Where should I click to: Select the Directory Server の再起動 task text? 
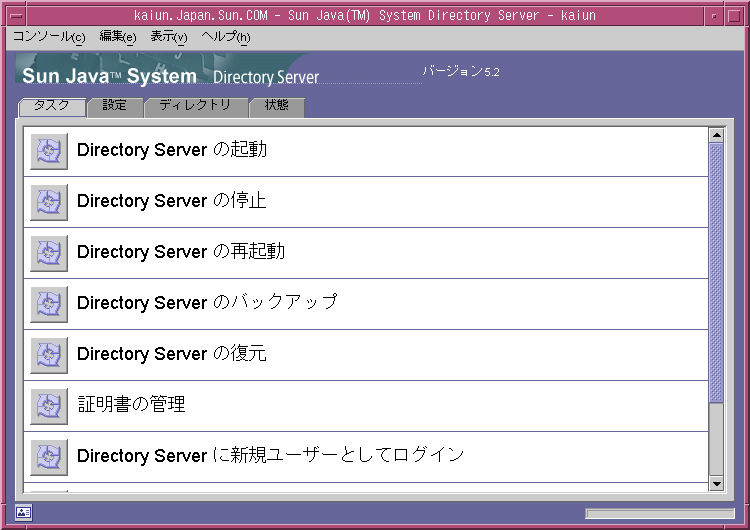click(x=181, y=252)
